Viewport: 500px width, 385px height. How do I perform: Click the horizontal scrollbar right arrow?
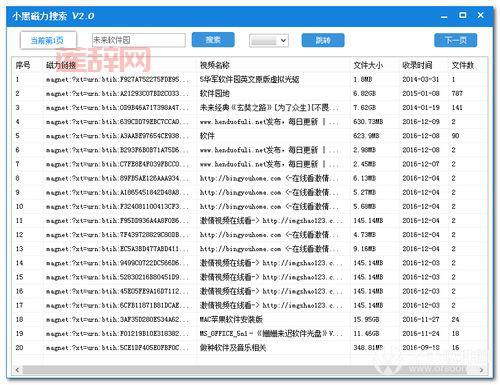481,370
